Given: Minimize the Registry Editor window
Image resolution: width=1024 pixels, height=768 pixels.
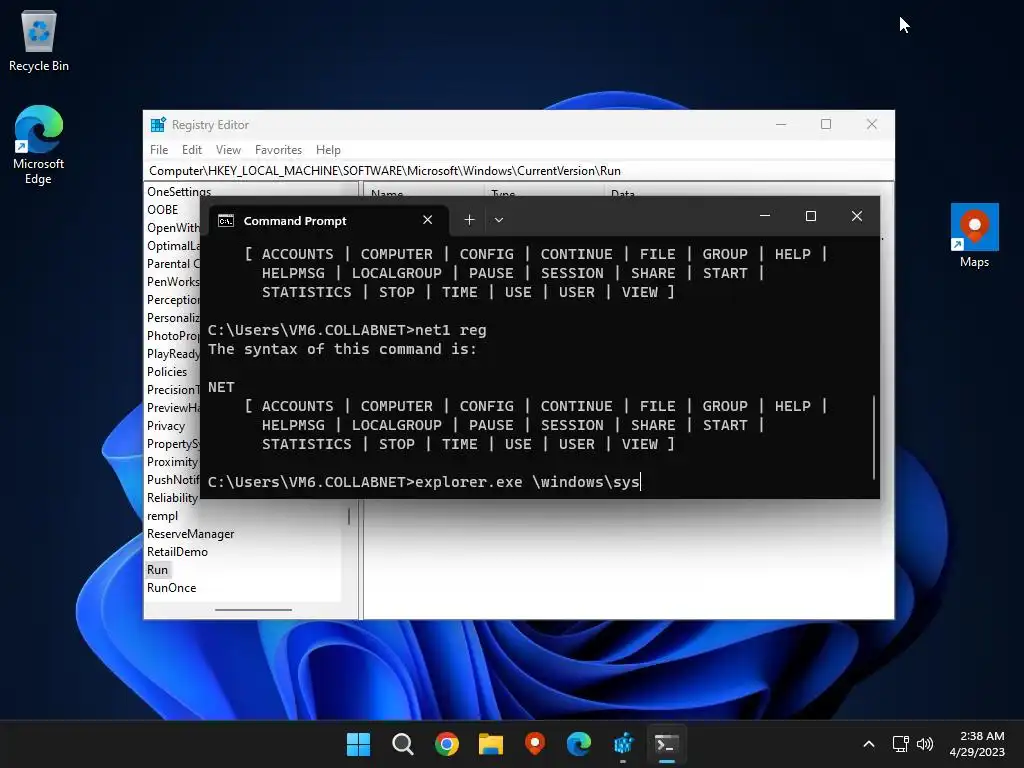Looking at the screenshot, I should pos(781,124).
